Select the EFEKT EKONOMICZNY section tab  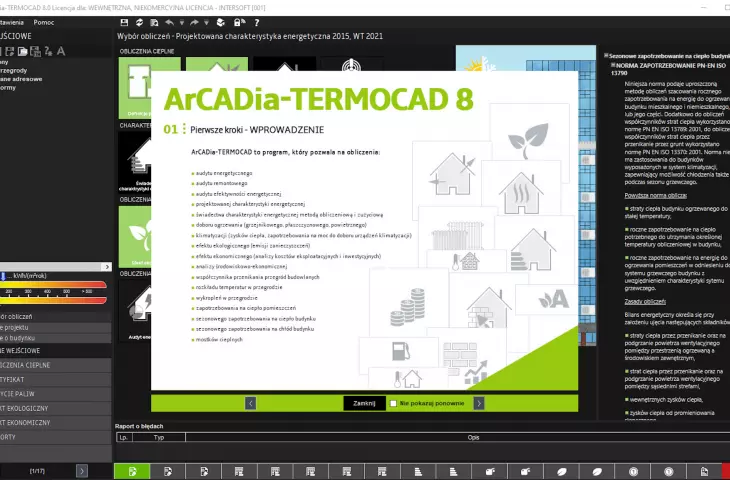[55, 423]
